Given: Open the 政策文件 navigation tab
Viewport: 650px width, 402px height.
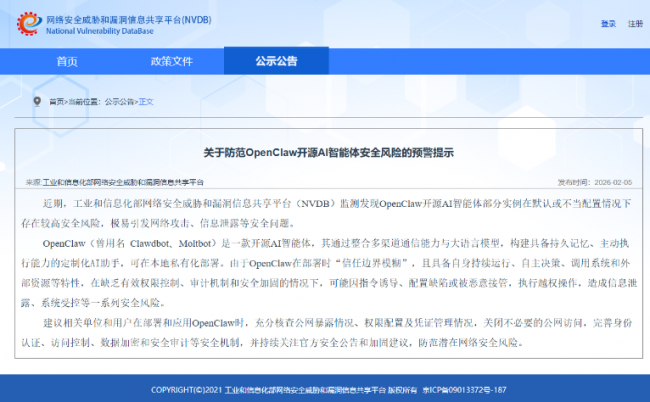Looking at the screenshot, I should (172, 61).
